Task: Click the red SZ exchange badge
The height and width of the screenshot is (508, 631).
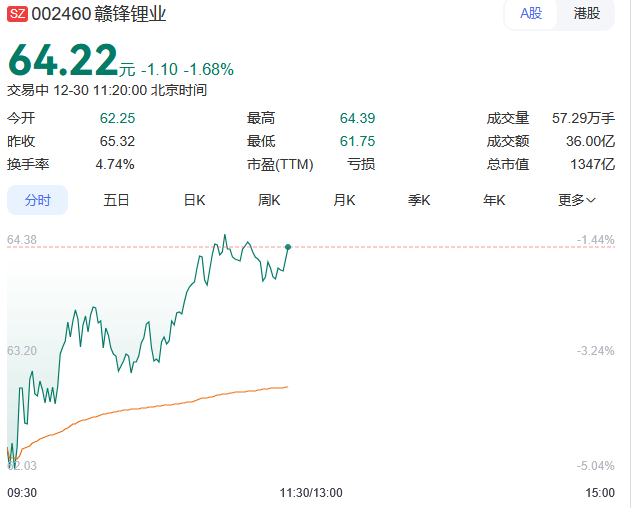Action: (17, 14)
